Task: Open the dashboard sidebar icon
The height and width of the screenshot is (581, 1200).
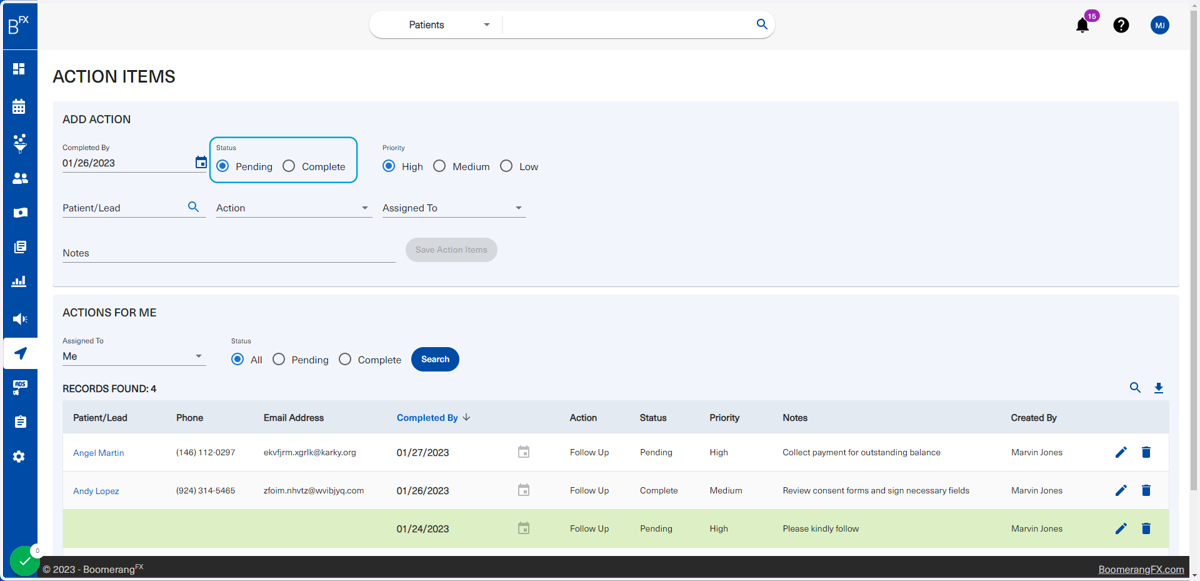Action: [x=19, y=69]
